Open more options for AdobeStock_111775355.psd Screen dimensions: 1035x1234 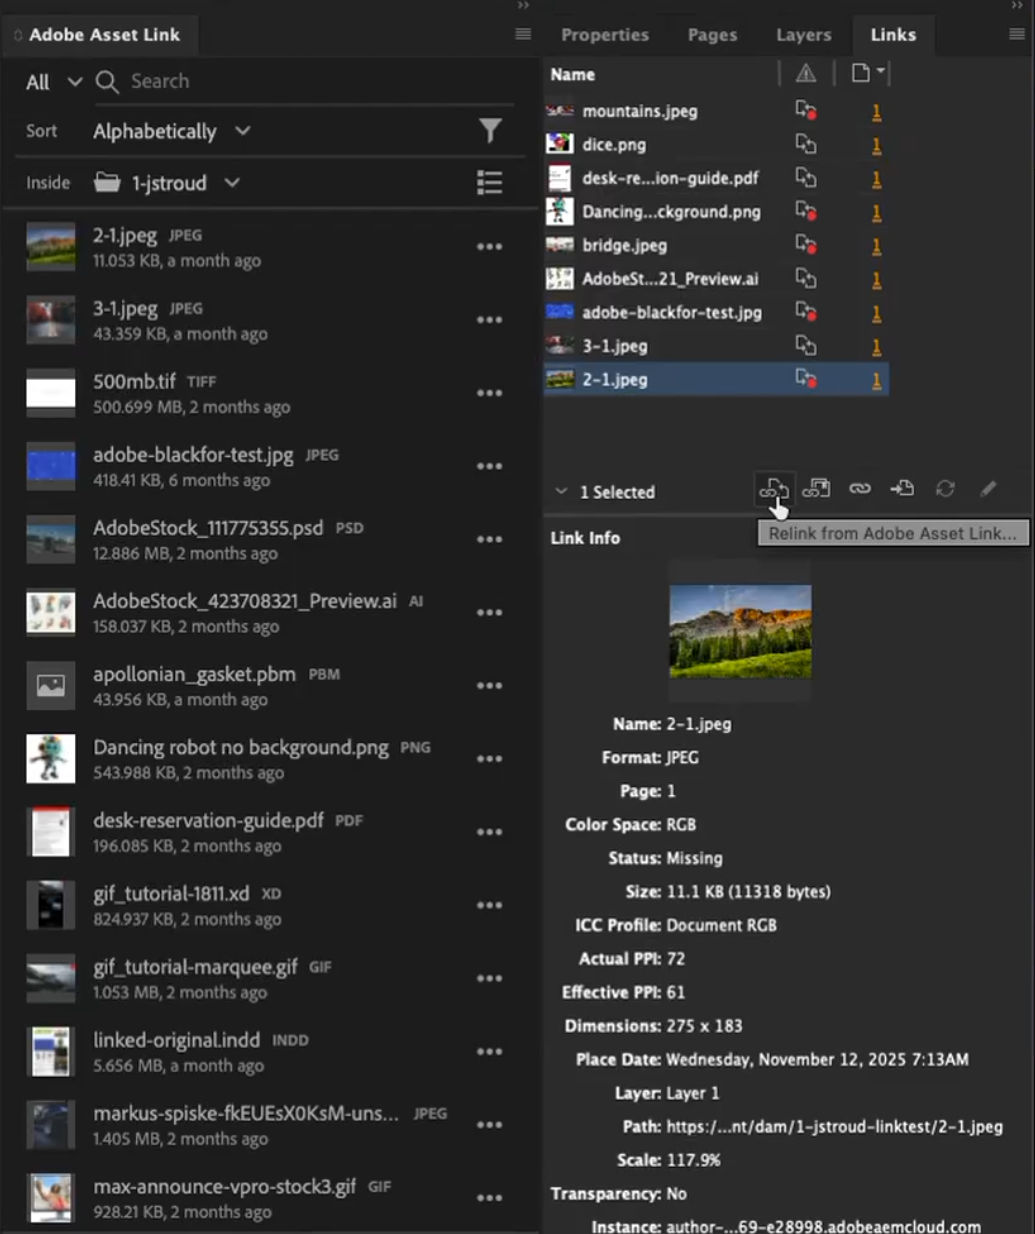point(489,539)
